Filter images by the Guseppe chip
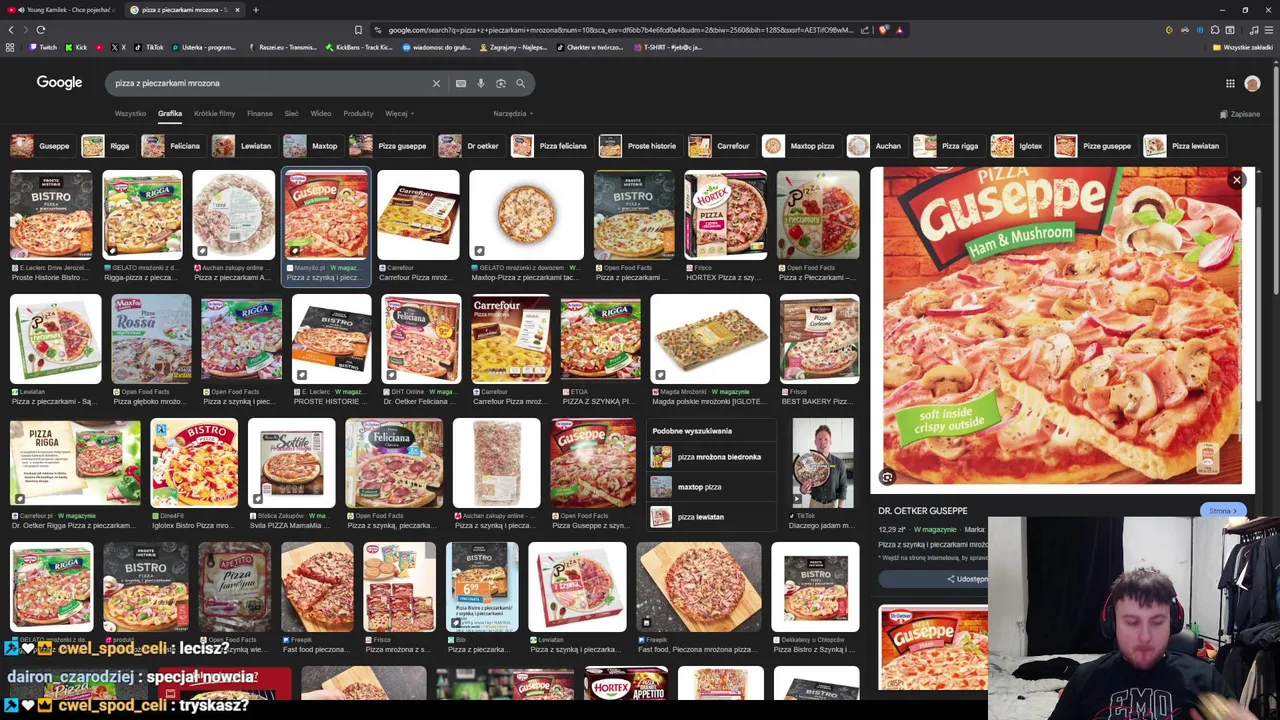 tap(41, 146)
